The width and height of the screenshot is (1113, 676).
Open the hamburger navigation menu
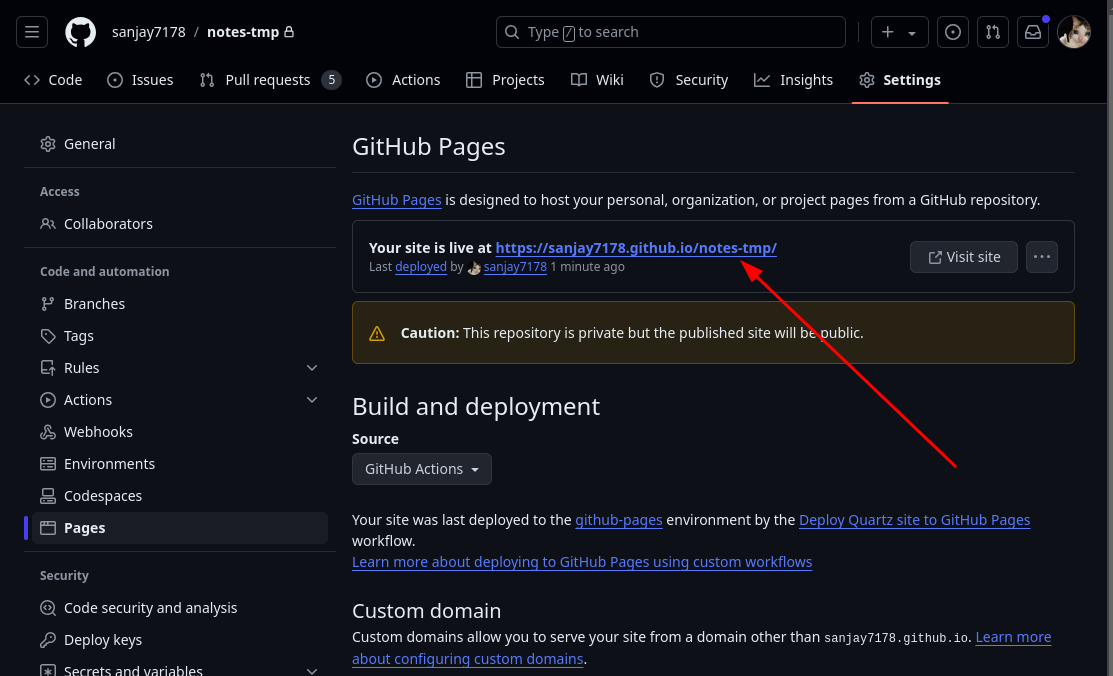click(31, 32)
